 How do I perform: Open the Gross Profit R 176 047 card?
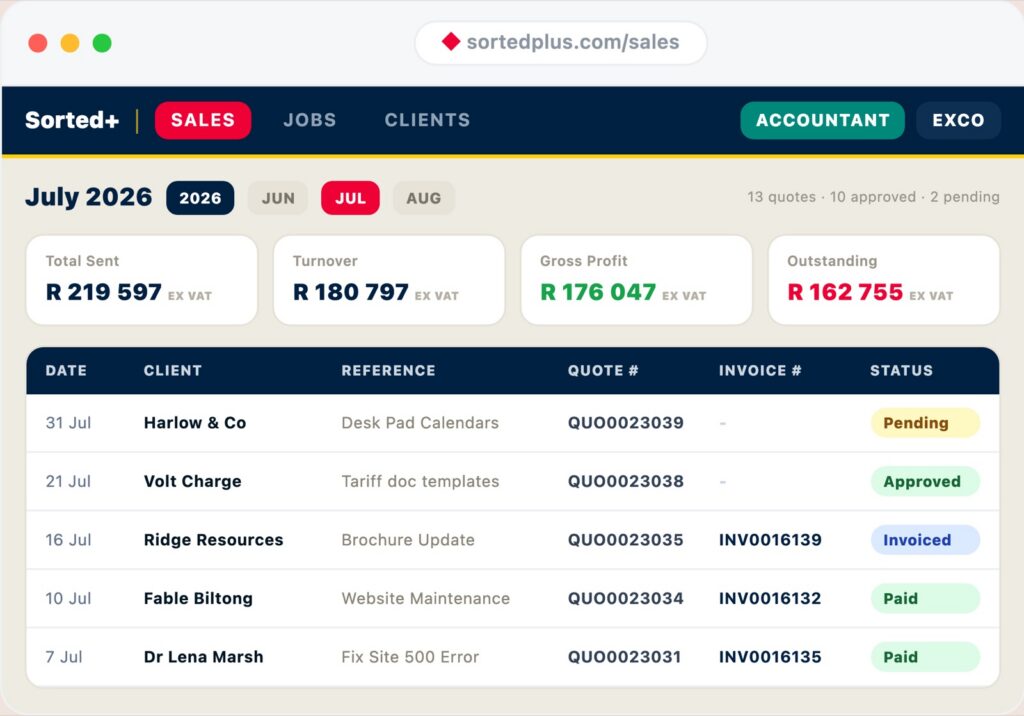pos(637,280)
